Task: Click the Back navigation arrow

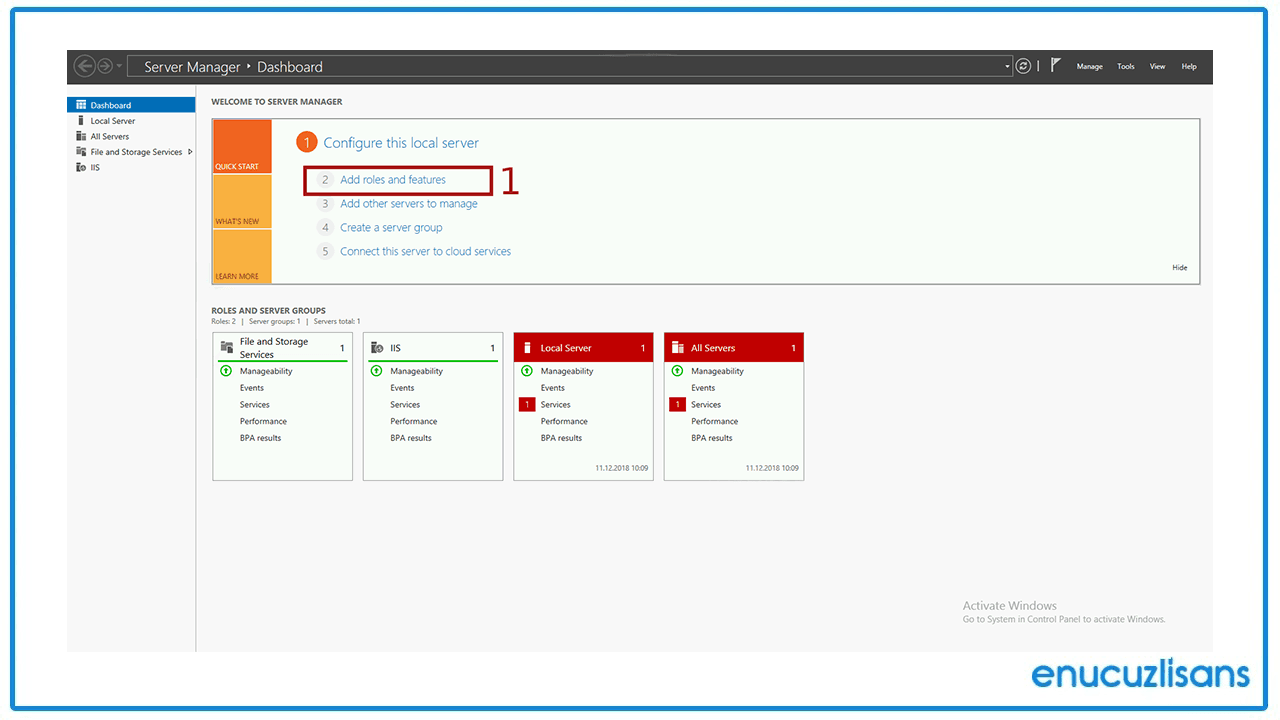Action: (x=85, y=66)
